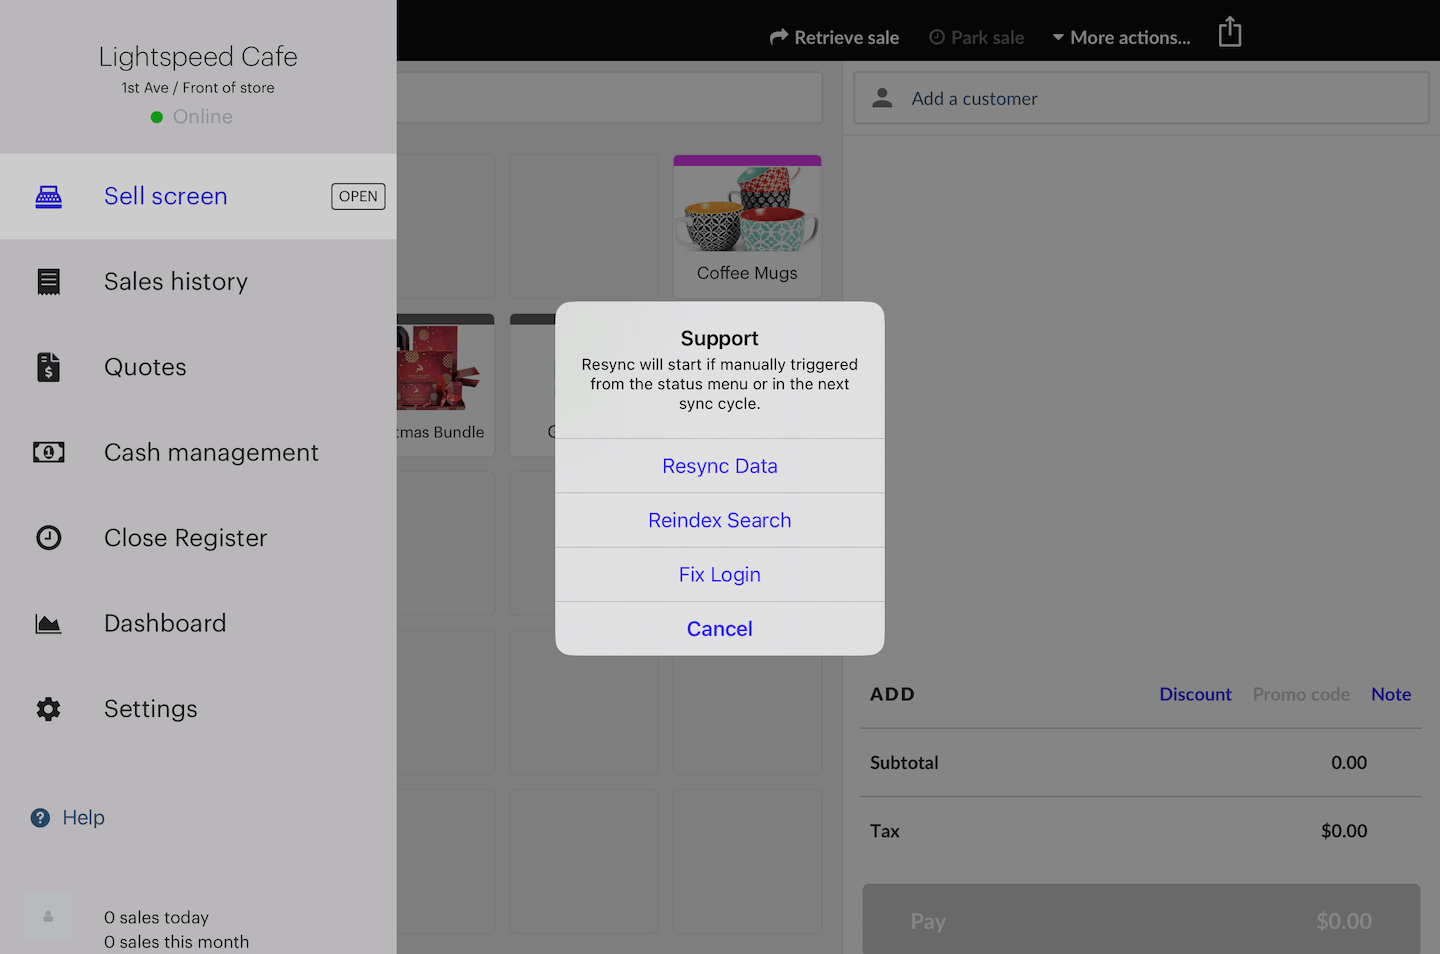Viewport: 1440px width, 954px height.
Task: Click the Subtotal row
Action: (1141, 762)
